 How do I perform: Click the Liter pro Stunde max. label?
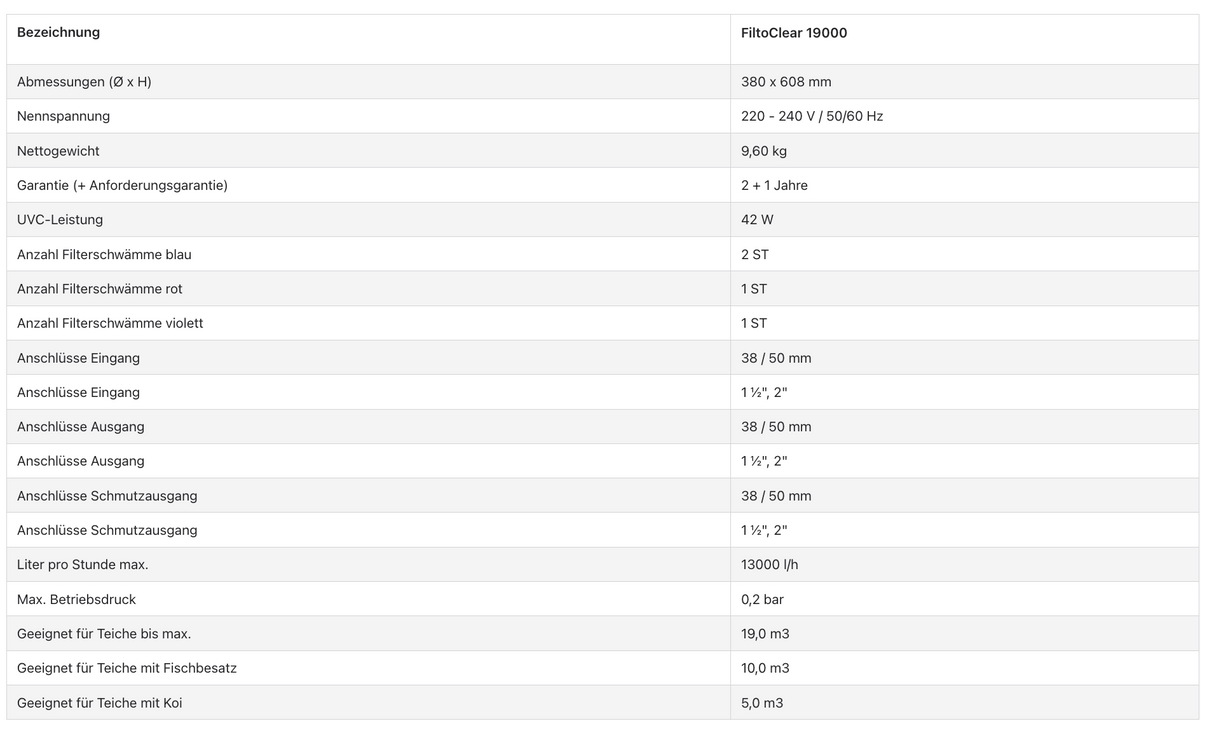pos(82,565)
